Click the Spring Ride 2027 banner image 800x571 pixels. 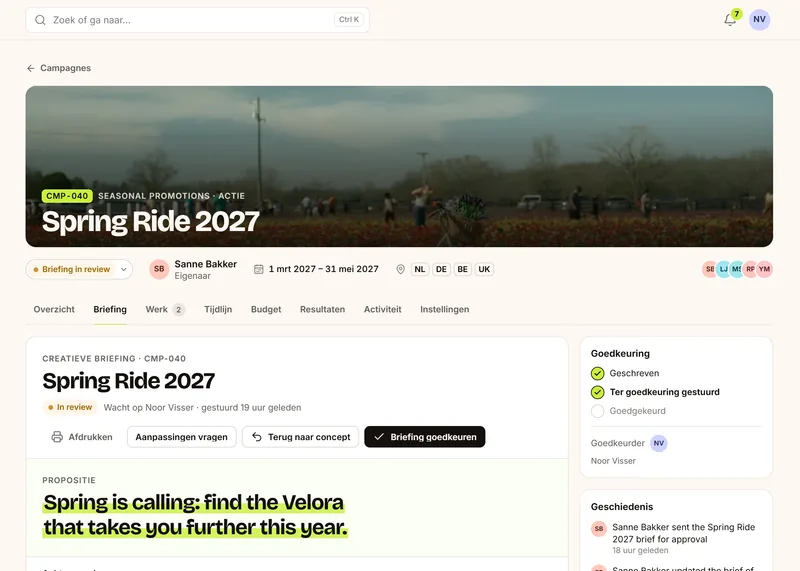click(399, 166)
